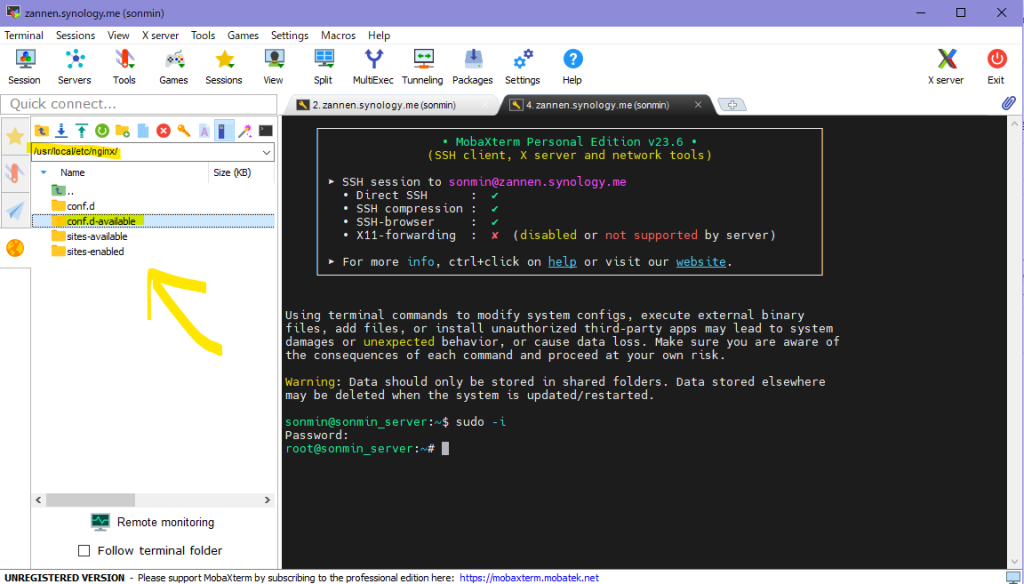Image resolution: width=1024 pixels, height=584 pixels.
Task: Launch the X server button
Action: [x=946, y=66]
